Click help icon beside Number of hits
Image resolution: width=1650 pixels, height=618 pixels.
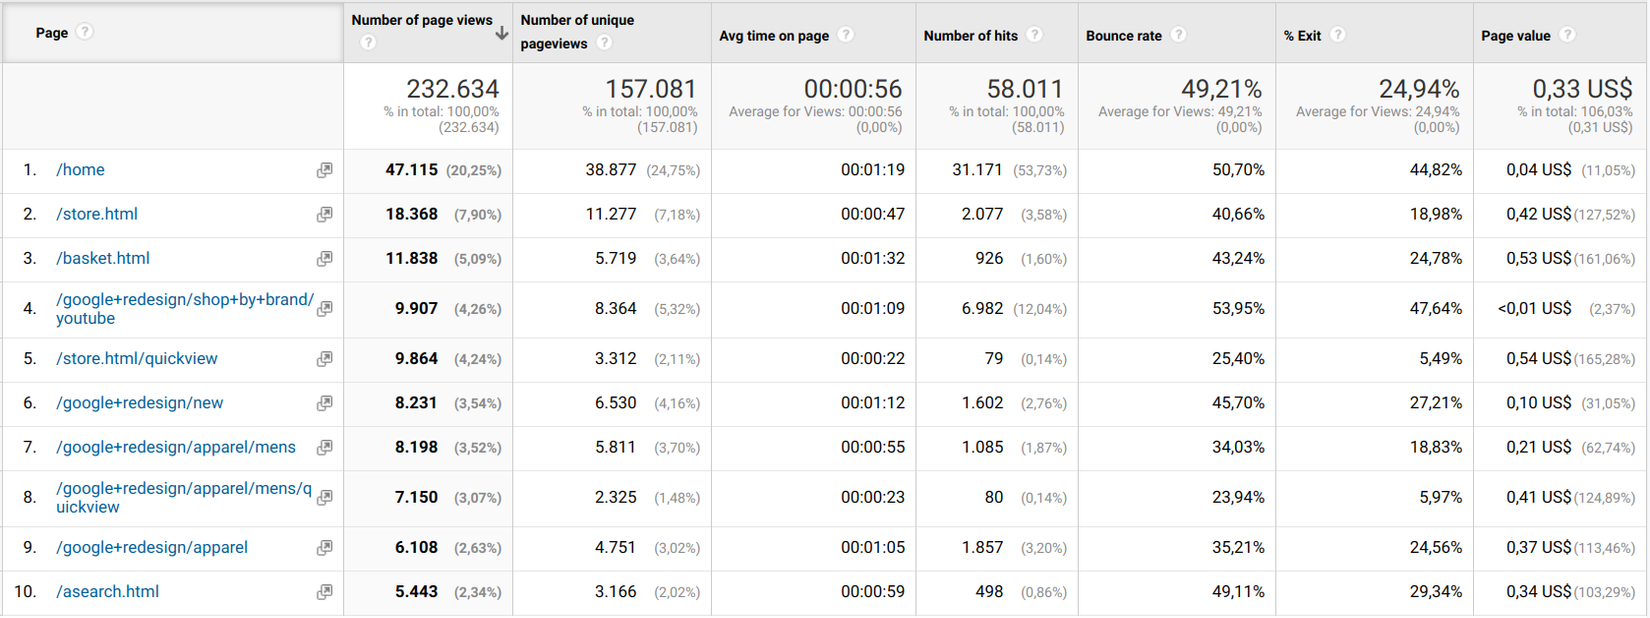pos(1035,35)
